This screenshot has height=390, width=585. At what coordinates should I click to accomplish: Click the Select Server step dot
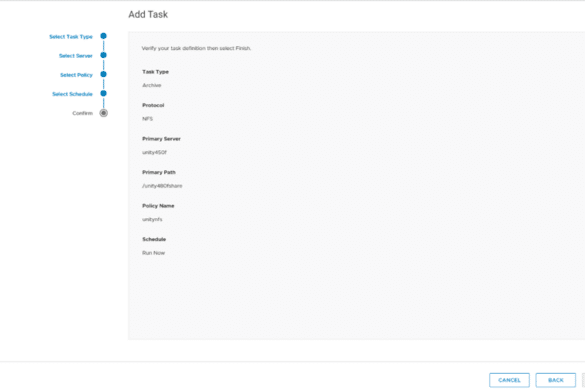tap(103, 55)
